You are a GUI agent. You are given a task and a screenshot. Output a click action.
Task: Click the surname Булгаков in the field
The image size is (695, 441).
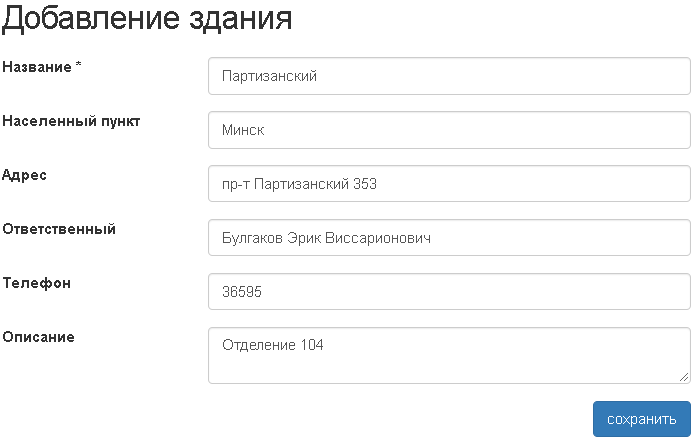click(254, 238)
